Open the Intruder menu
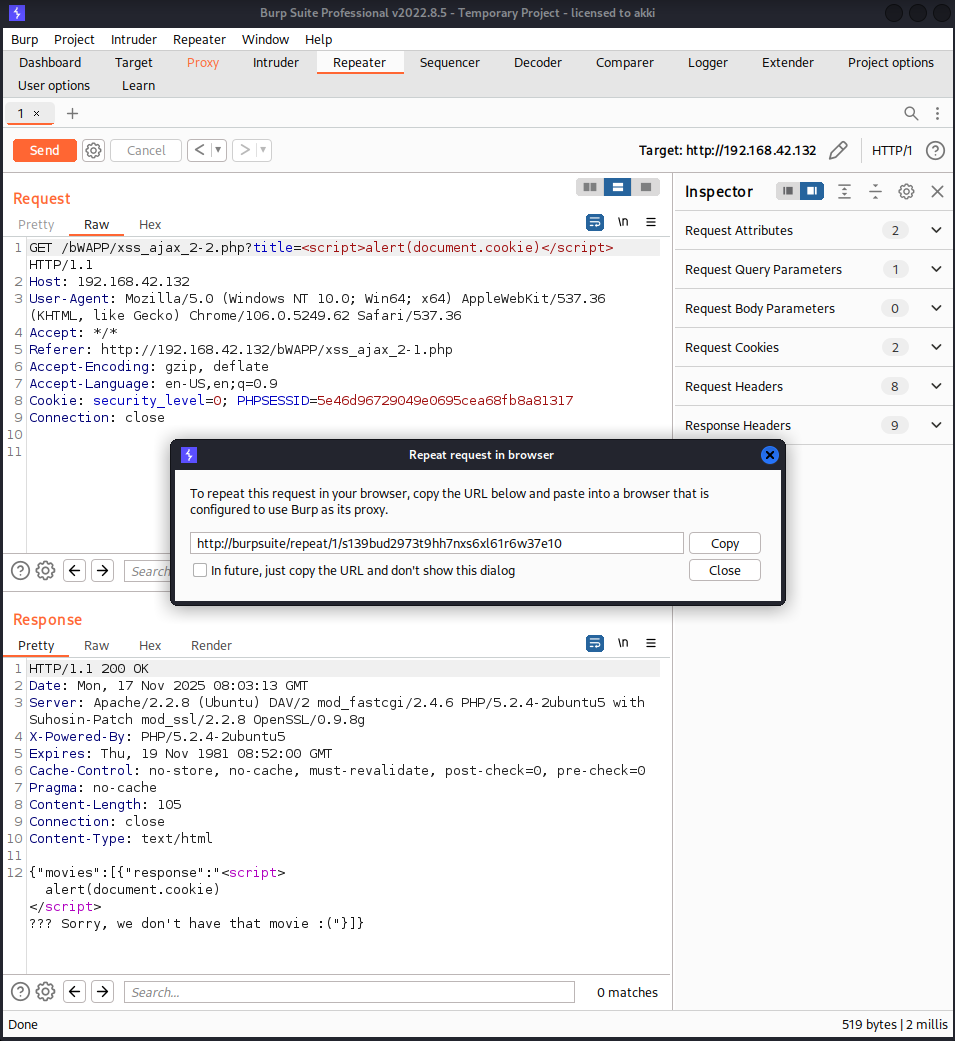The height and width of the screenshot is (1041, 955). point(134,39)
